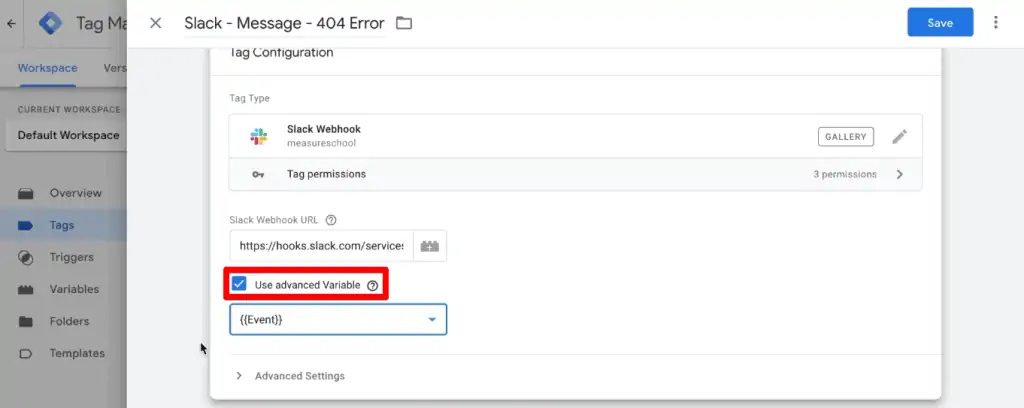
Task: Select the Default Workspace selector
Action: coord(65,135)
